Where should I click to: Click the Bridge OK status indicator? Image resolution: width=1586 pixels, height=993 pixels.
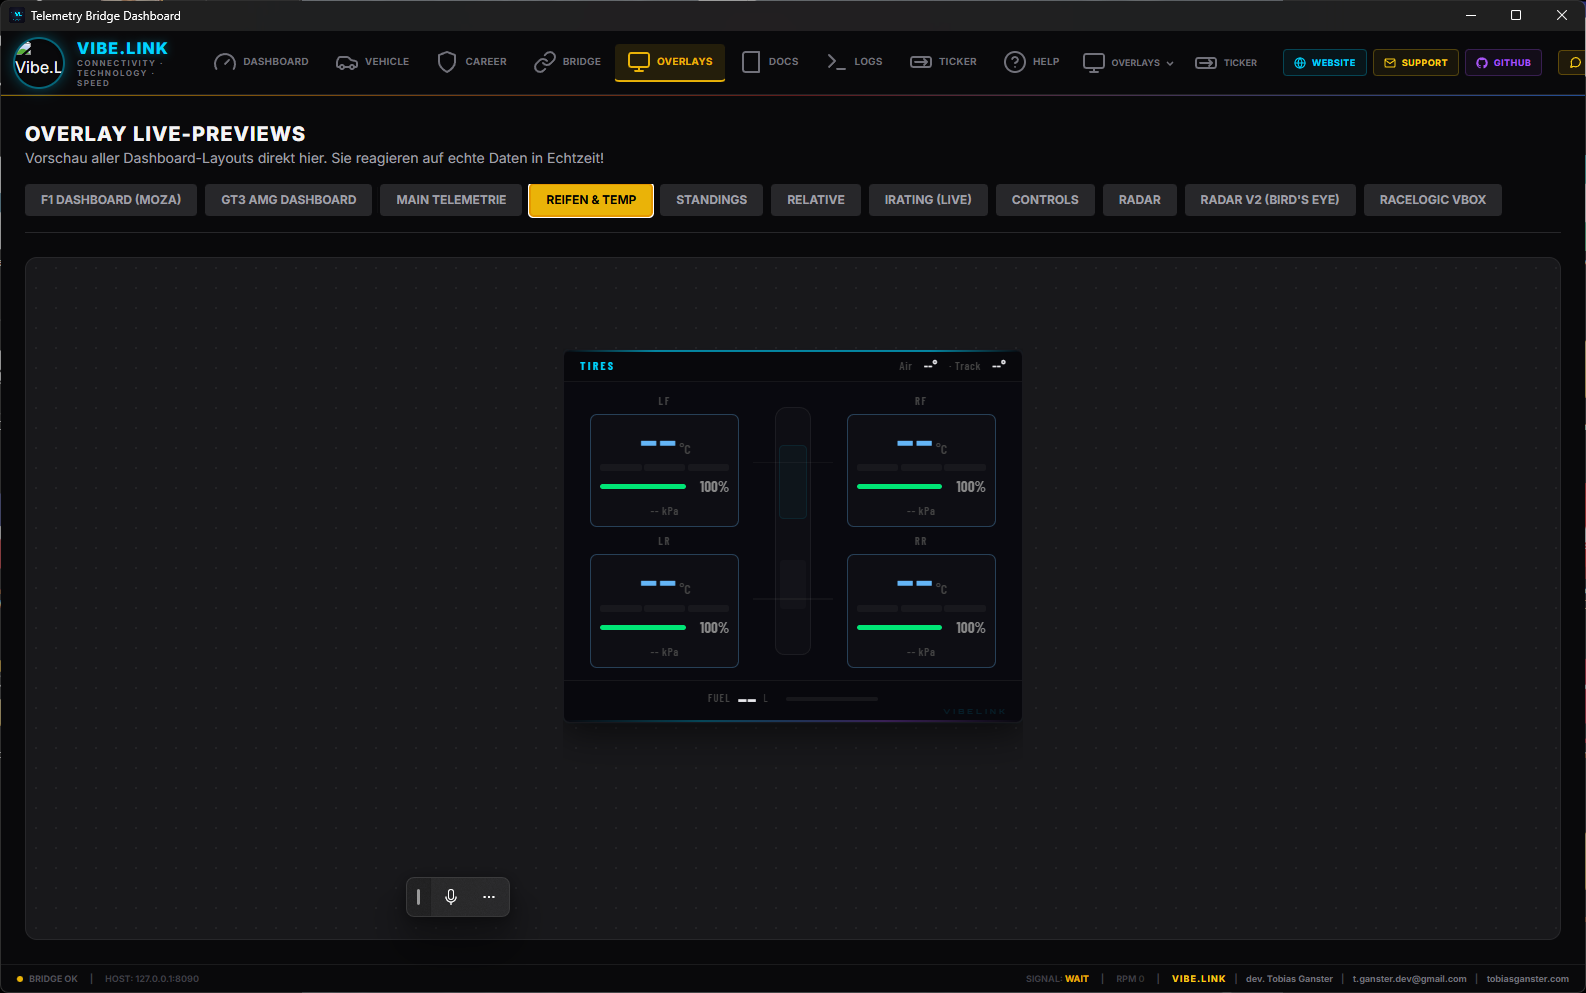point(47,979)
